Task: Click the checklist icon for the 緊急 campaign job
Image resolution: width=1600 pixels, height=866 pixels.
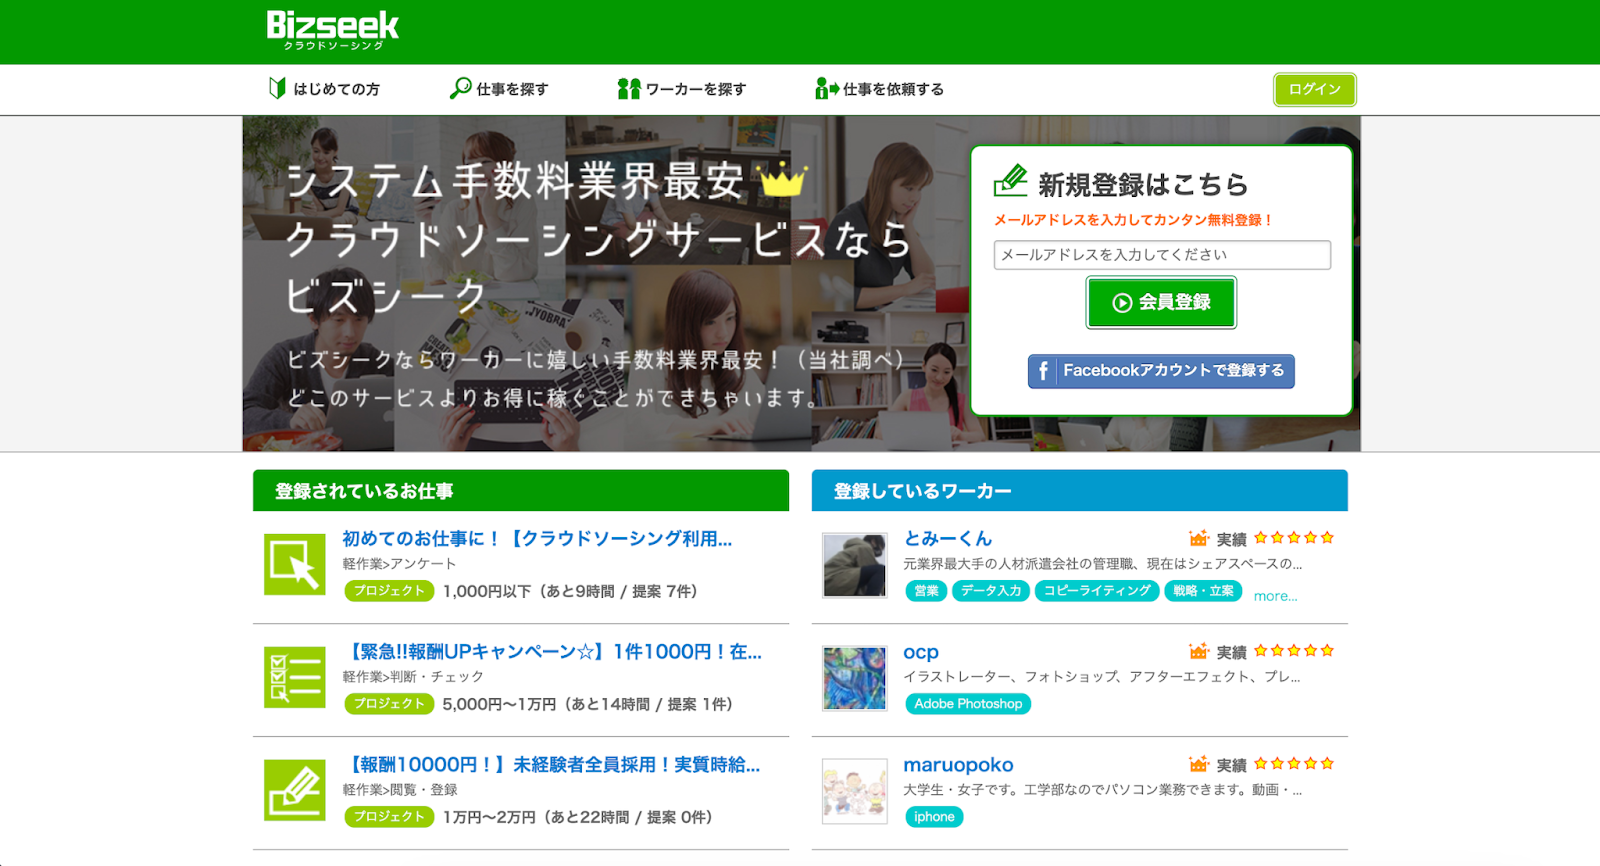Action: [x=295, y=677]
